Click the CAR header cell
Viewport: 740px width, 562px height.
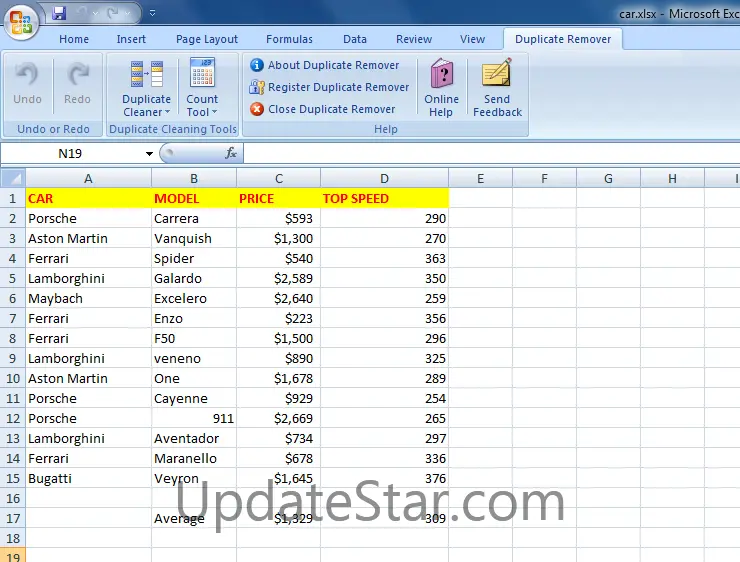tap(88, 198)
